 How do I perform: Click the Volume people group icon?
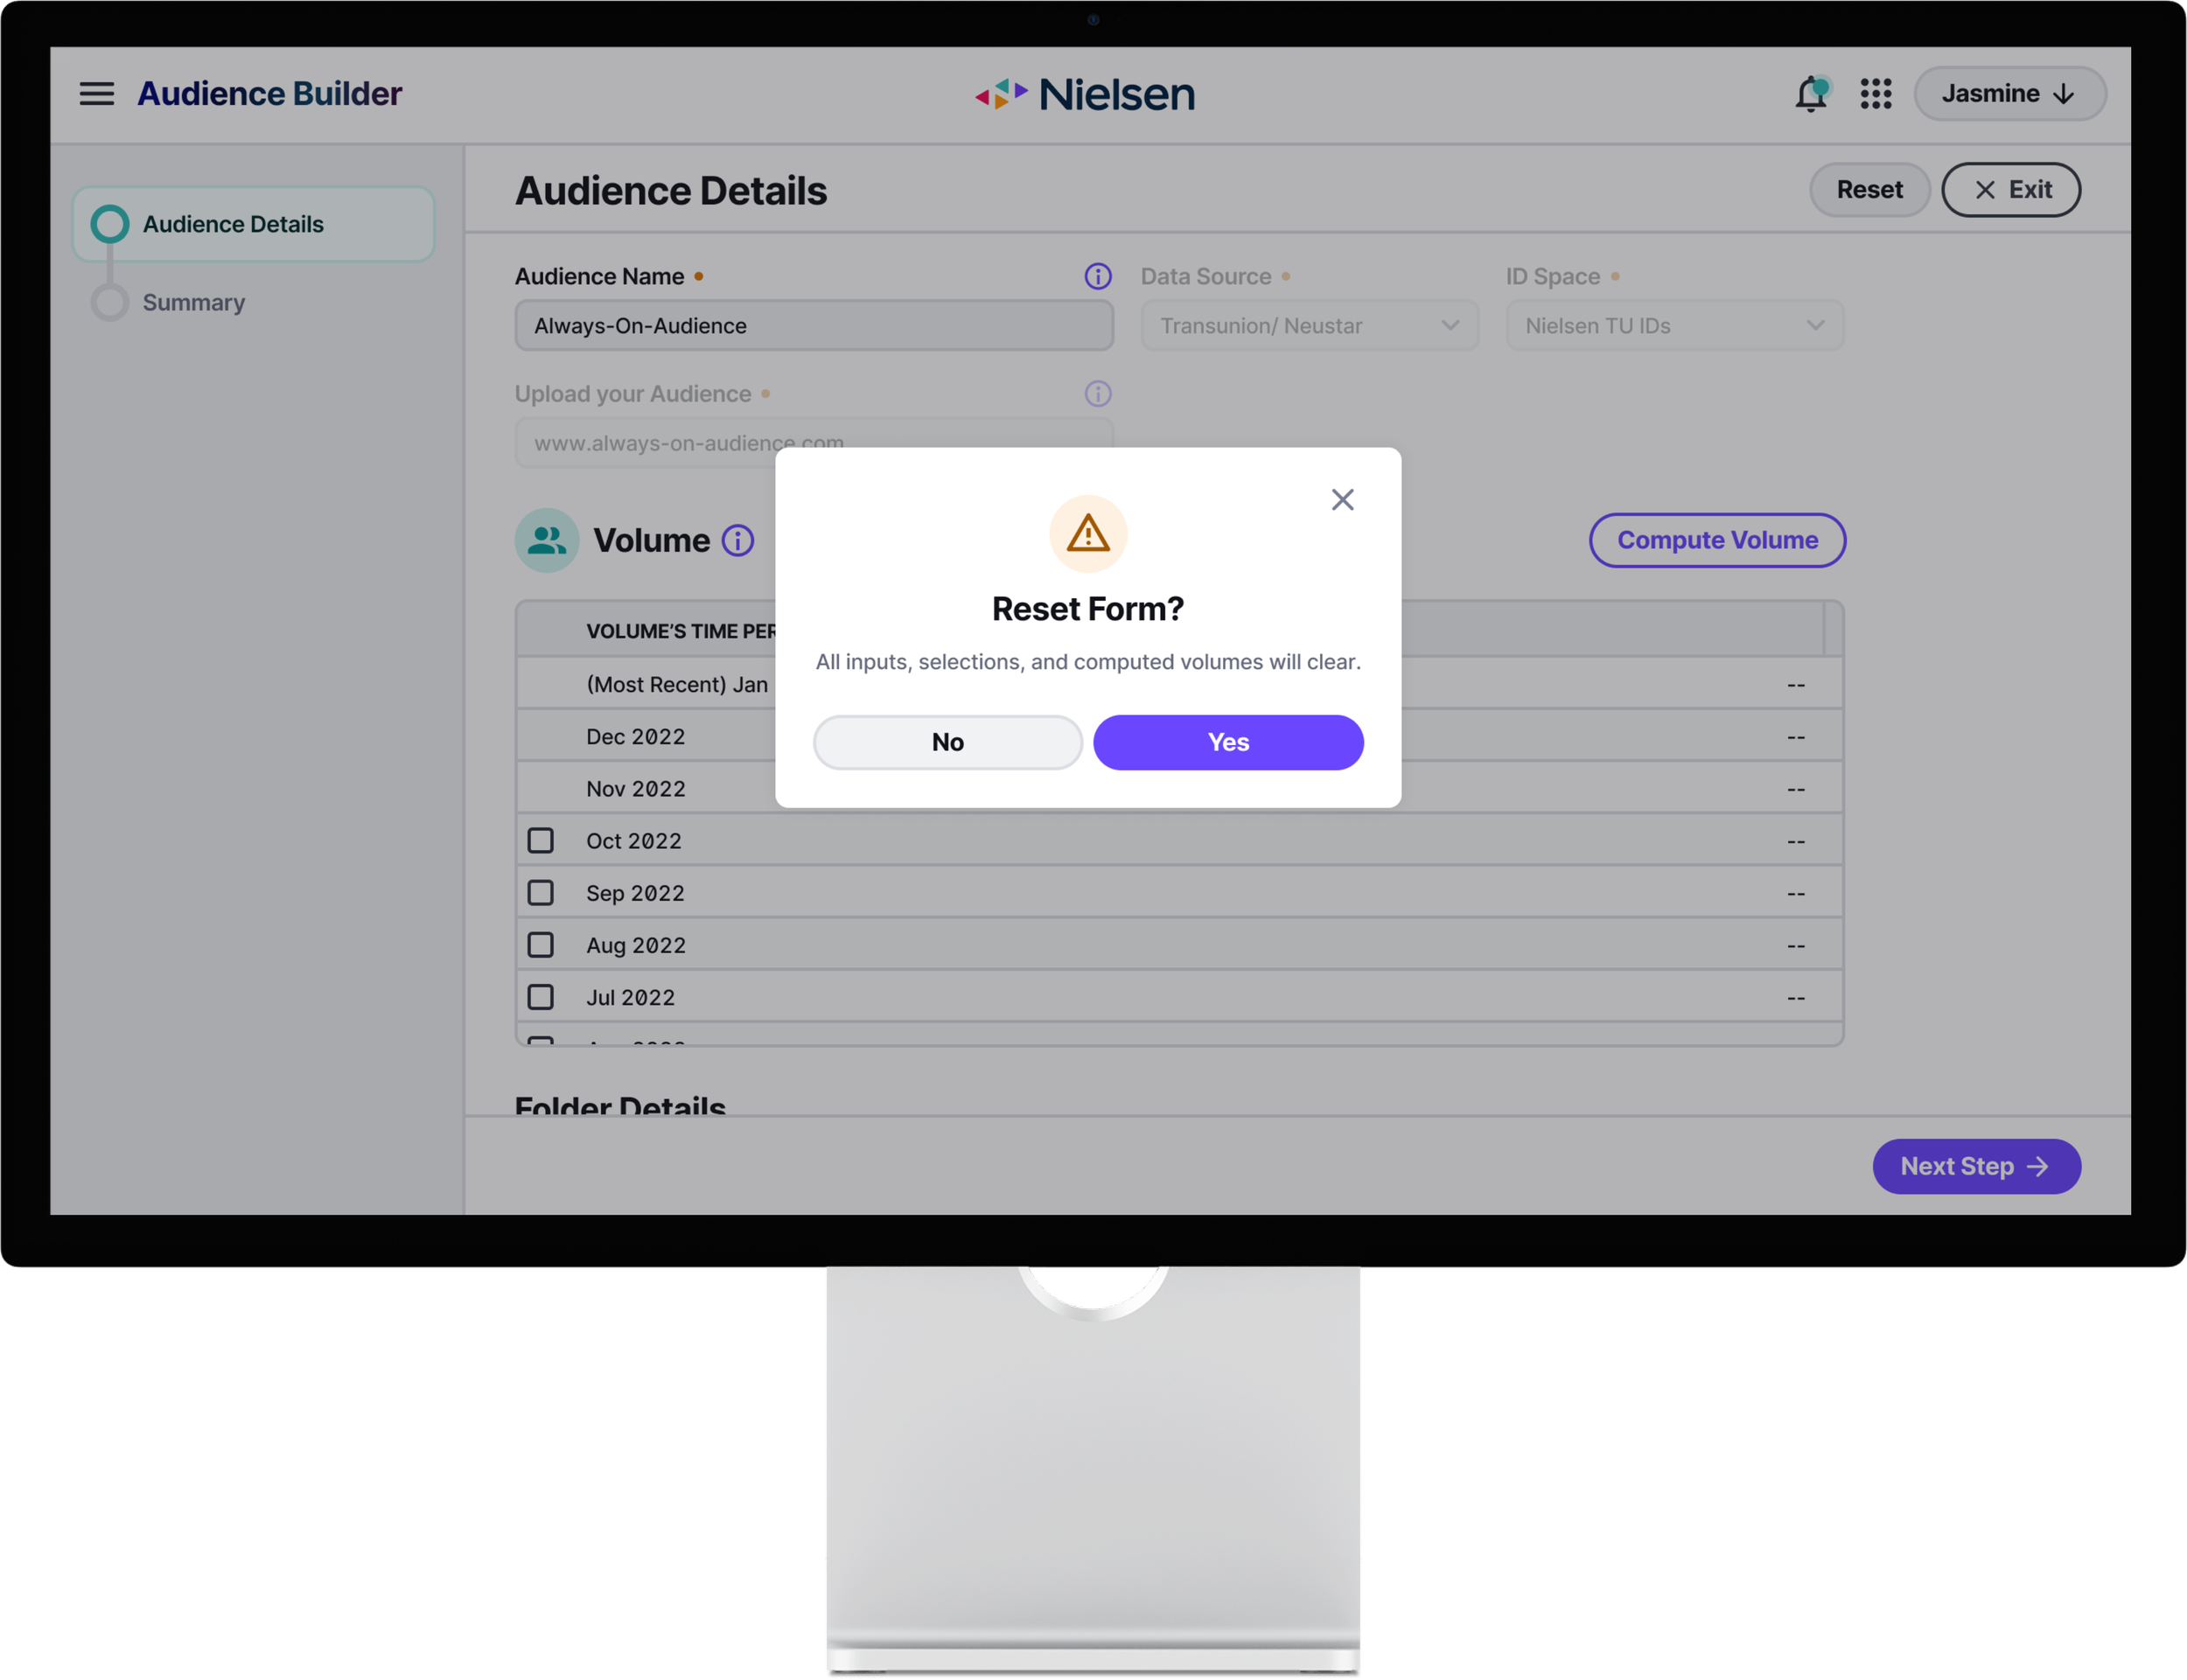tap(547, 541)
